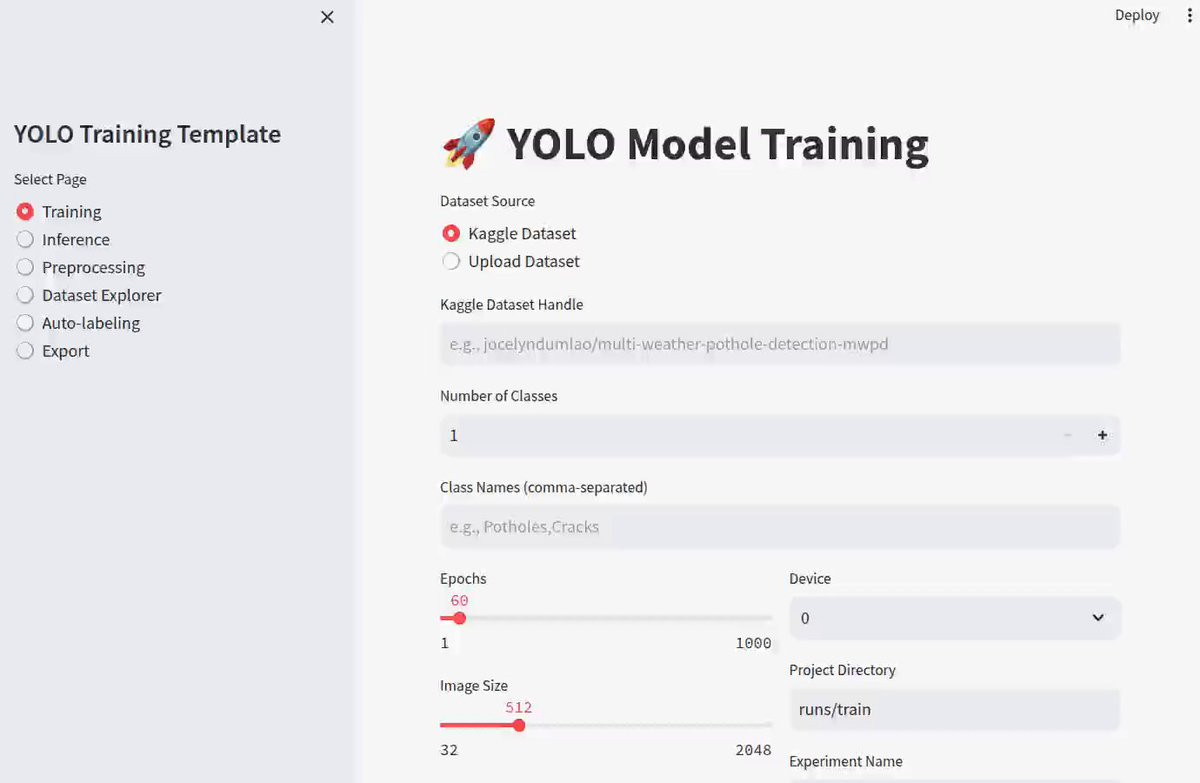Choose Kaggle Dataset as source

451,234
